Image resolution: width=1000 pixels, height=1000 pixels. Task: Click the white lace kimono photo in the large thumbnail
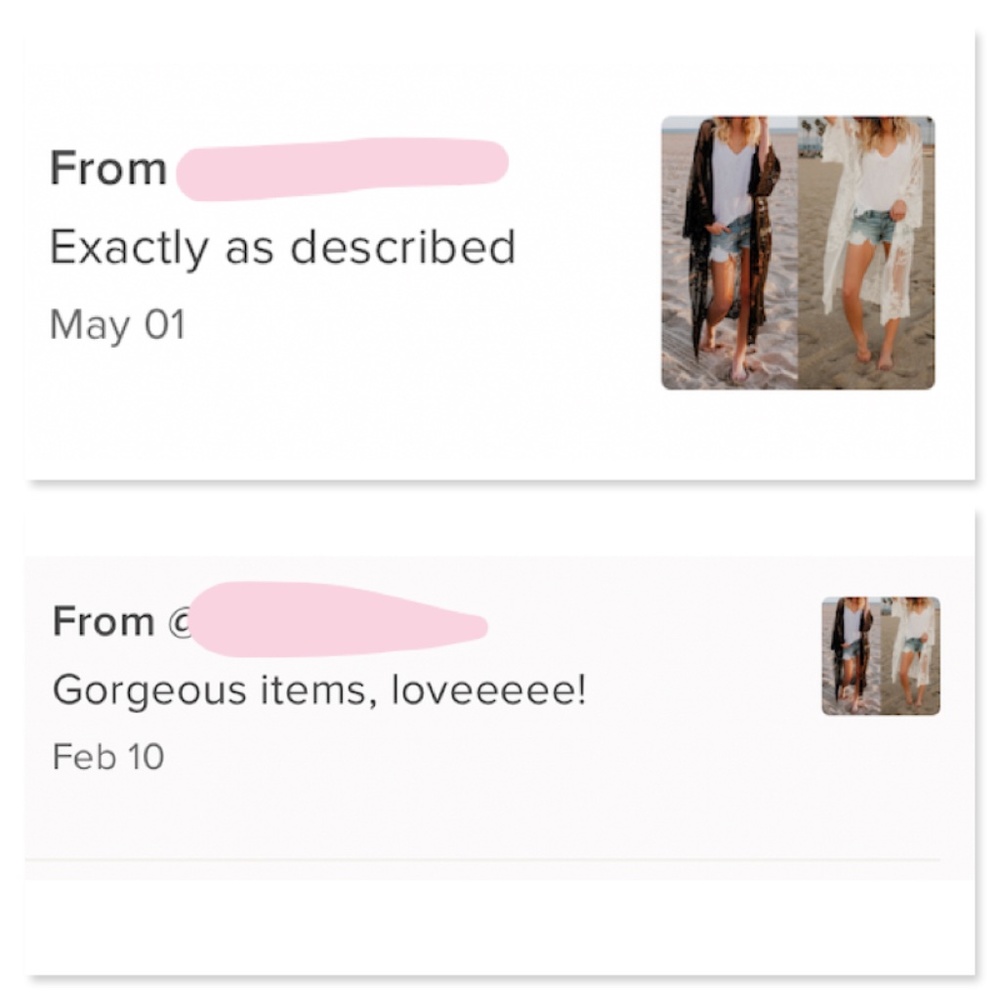(x=866, y=252)
